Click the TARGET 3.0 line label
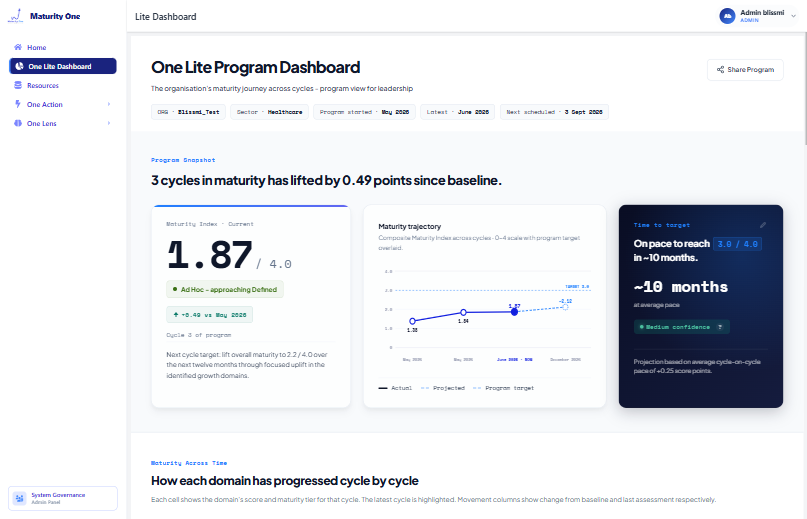This screenshot has height=519, width=807. click(x=577, y=286)
